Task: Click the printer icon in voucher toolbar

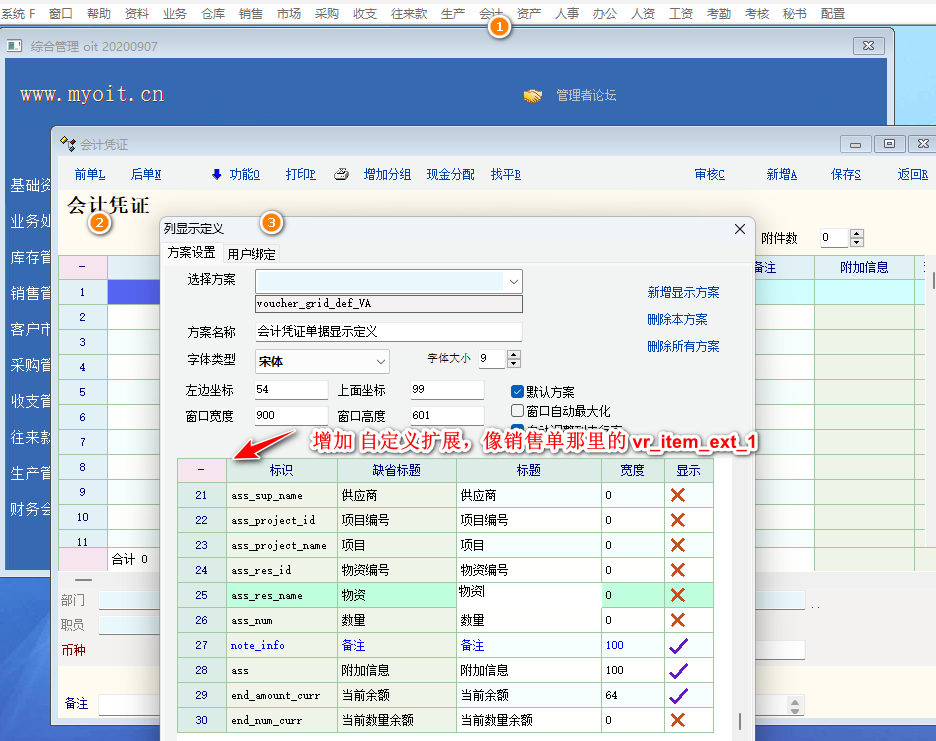Action: [341, 174]
